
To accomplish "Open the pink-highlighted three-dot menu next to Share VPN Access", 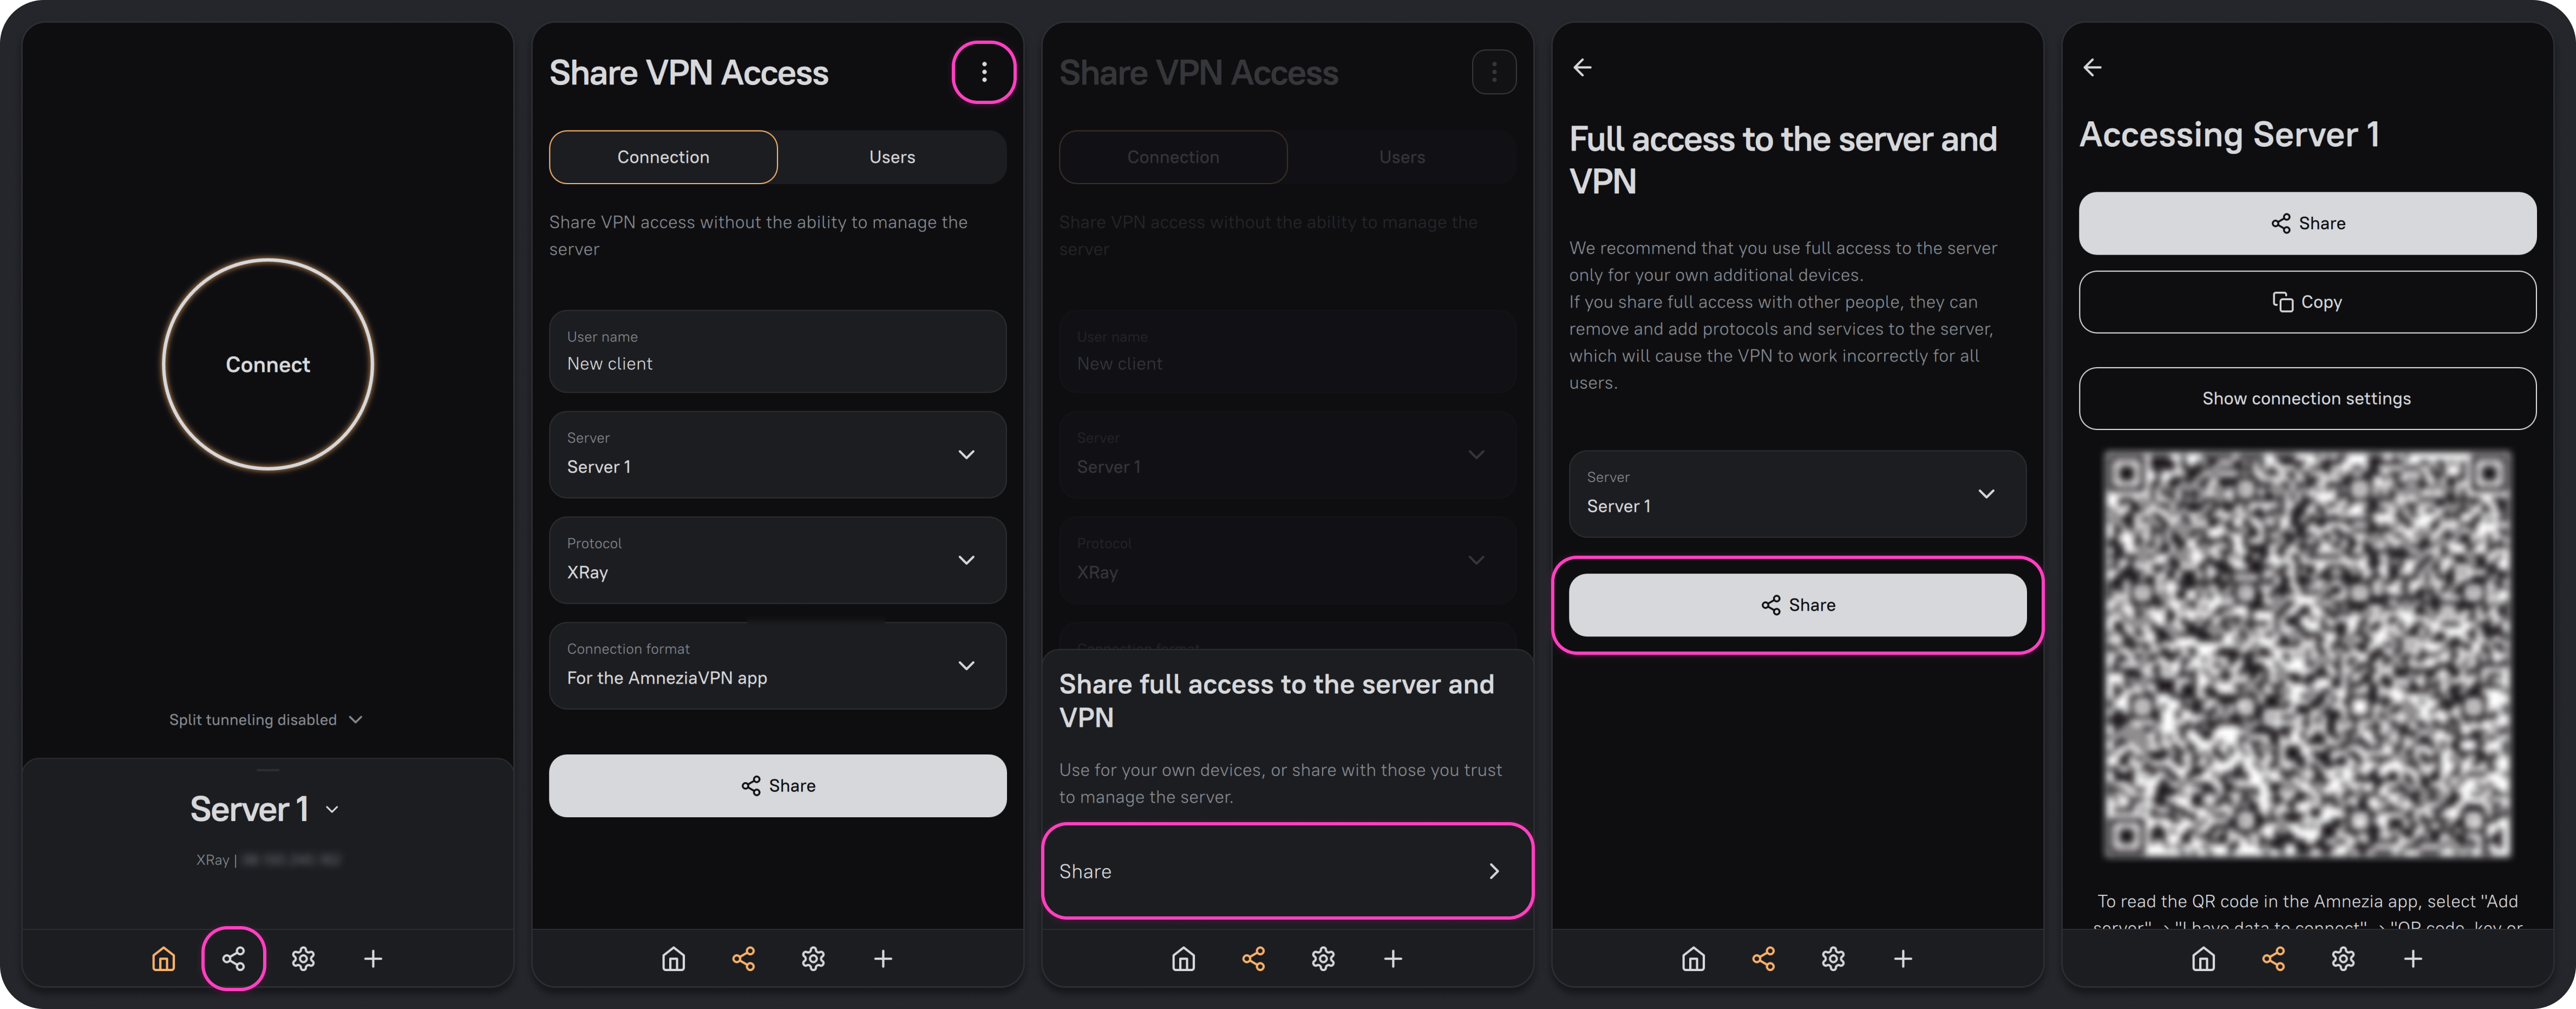I will click(984, 72).
